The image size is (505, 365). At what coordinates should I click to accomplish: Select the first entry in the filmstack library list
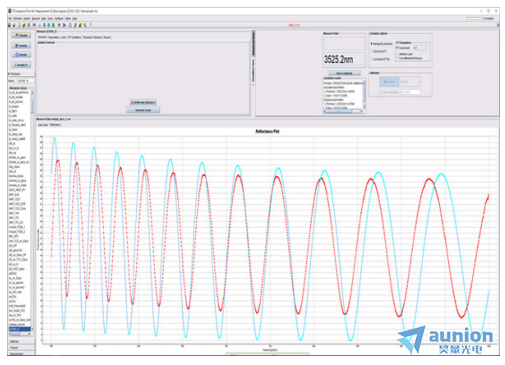pyautogui.click(x=19, y=92)
